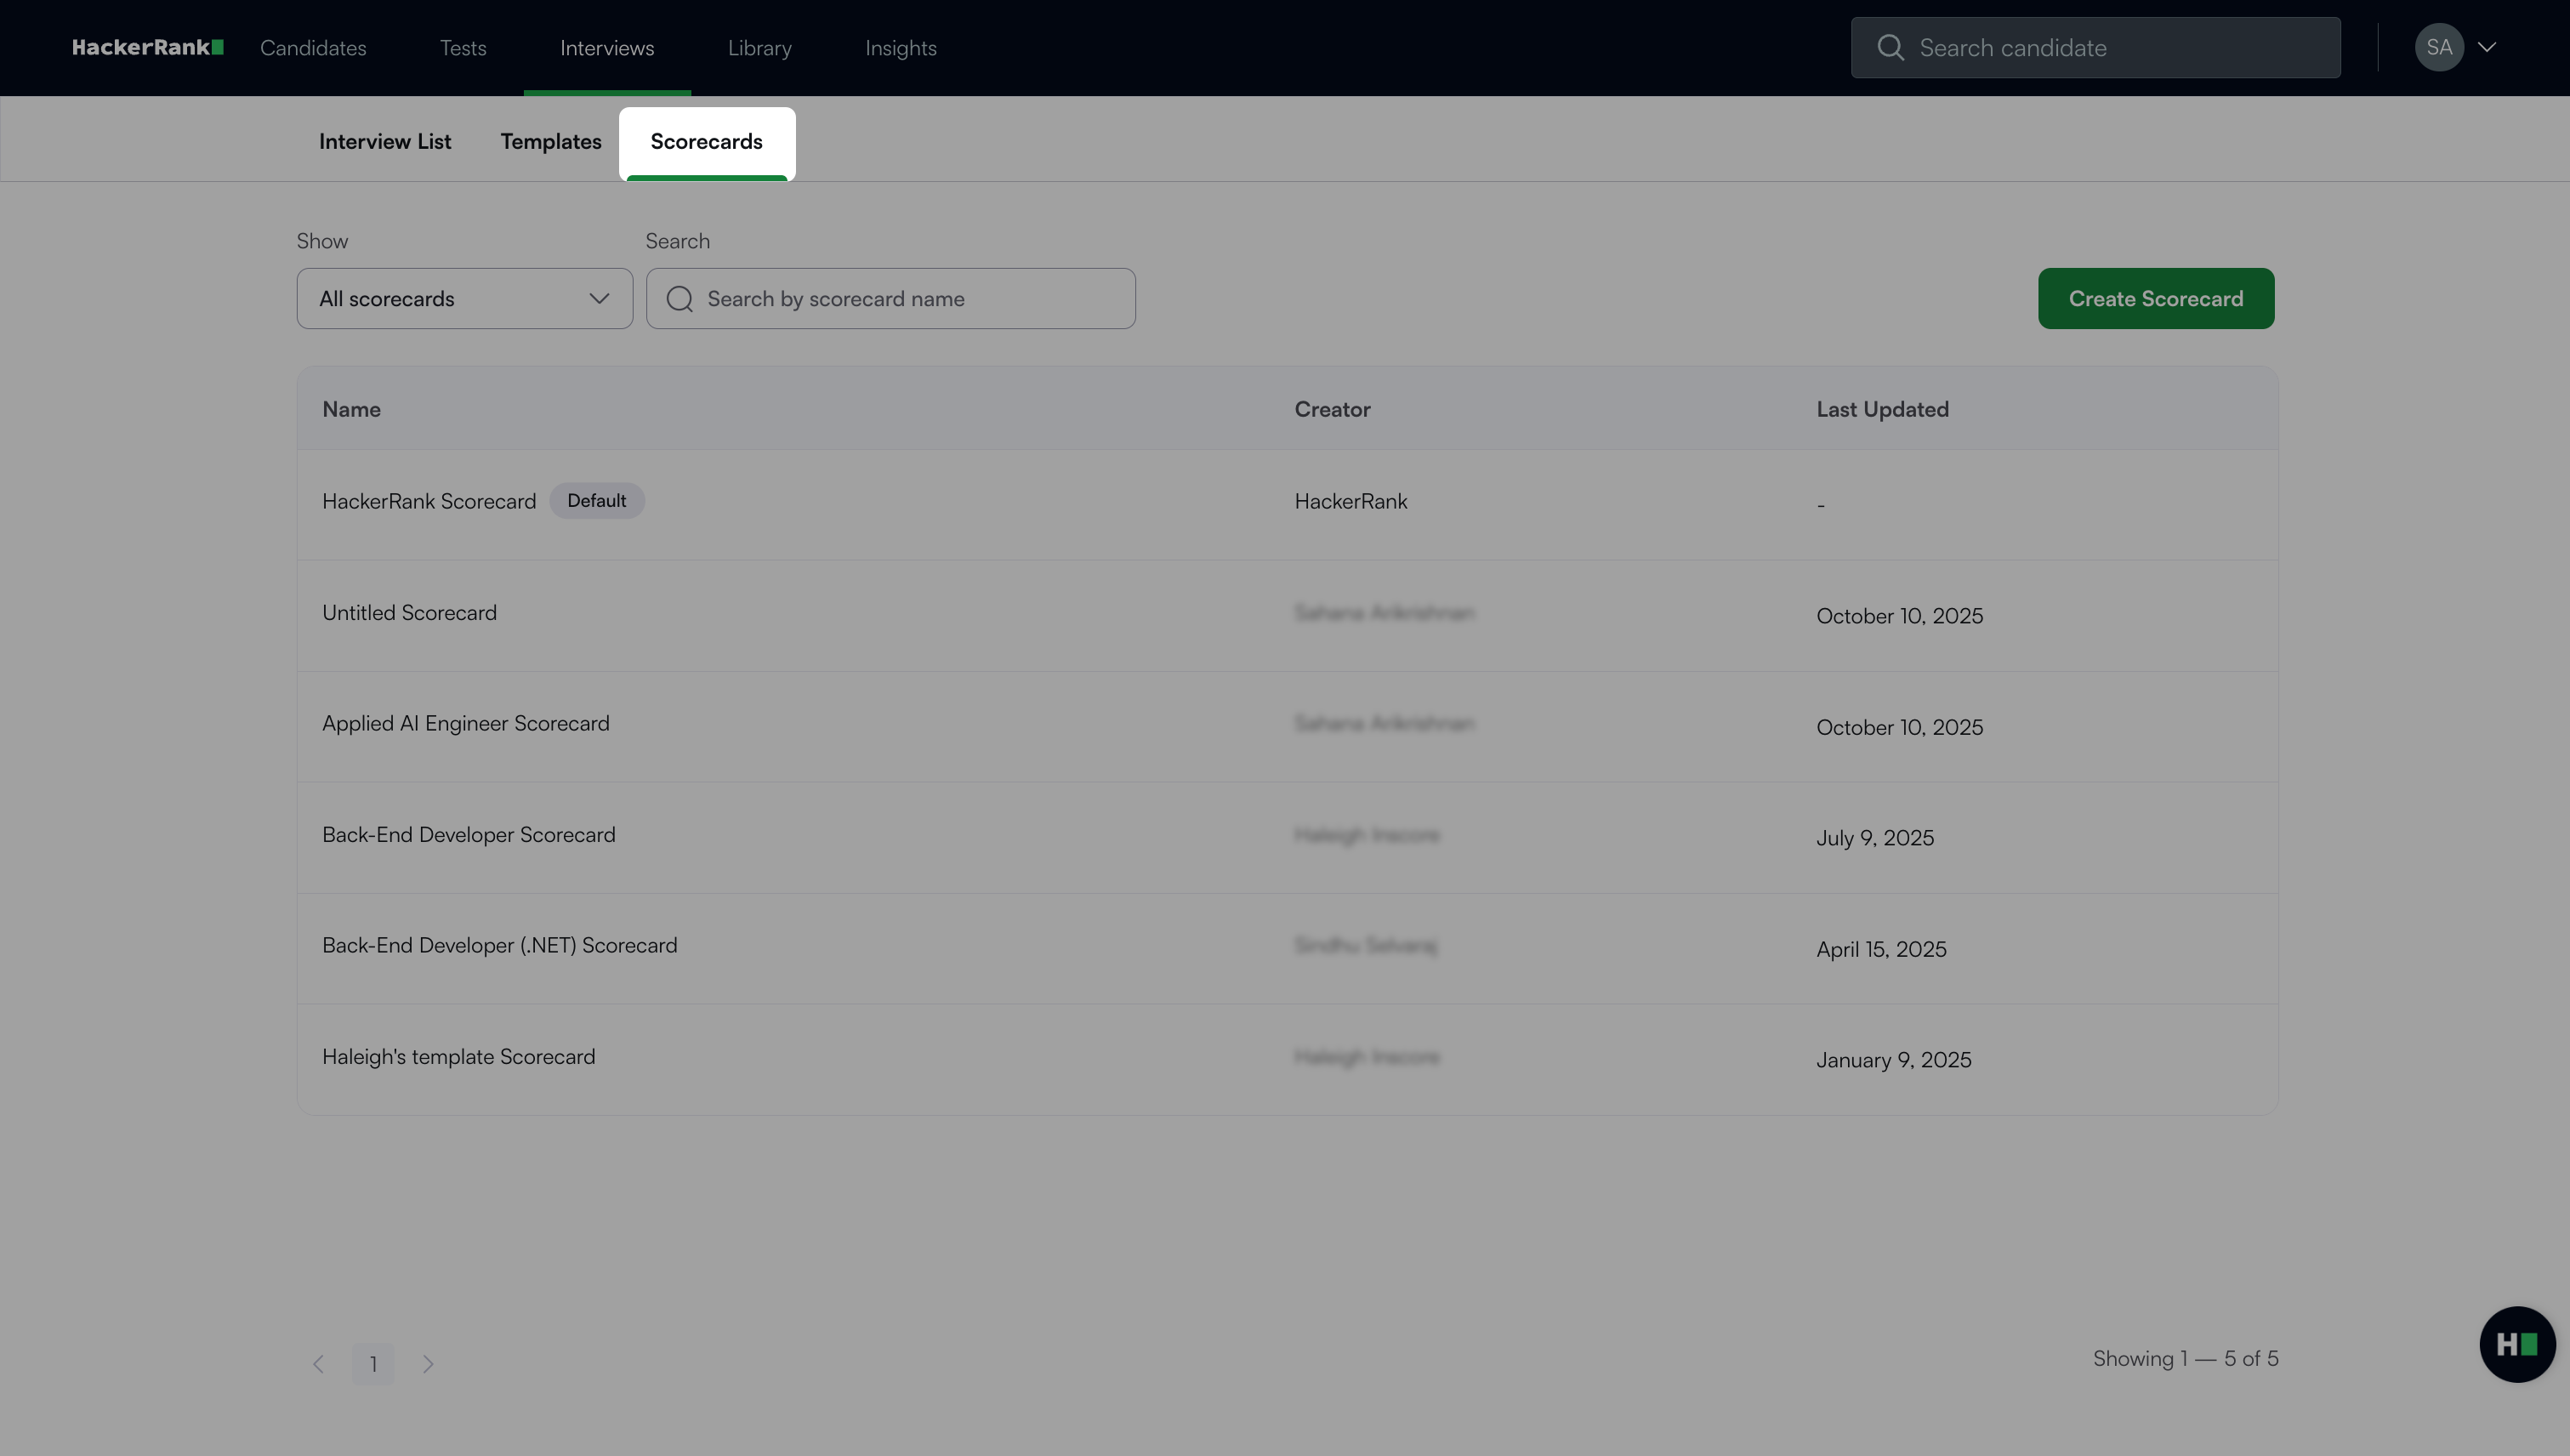Click the HackerRank logo in navbar
Screen dimensions: 2570x1456
tap(147, 47)
